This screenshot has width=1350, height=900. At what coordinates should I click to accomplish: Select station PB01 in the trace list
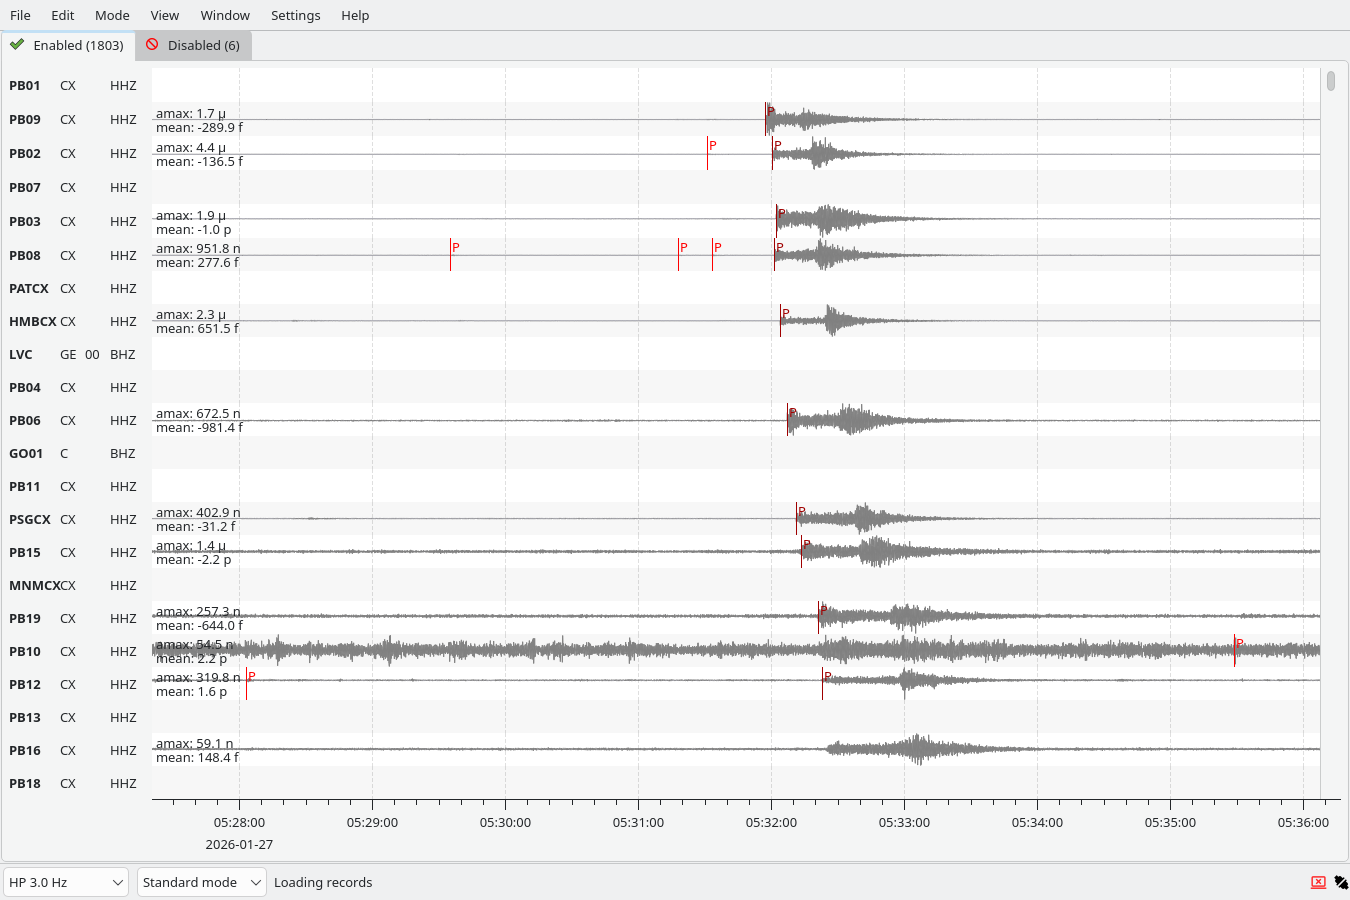pyautogui.click(x=25, y=86)
